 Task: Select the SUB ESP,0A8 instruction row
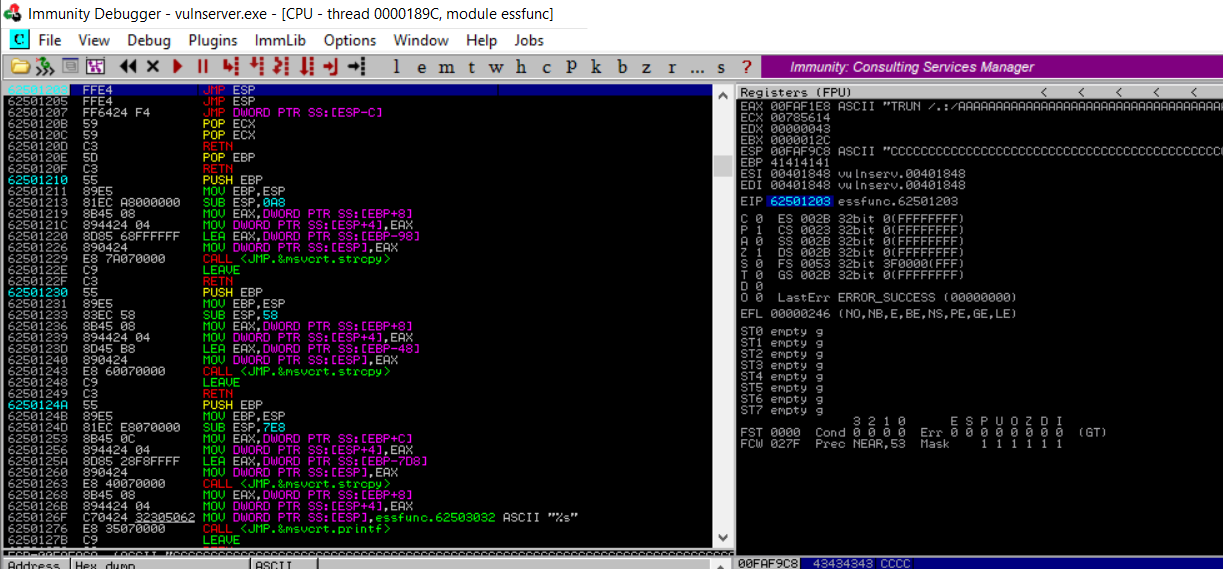[x=357, y=201]
